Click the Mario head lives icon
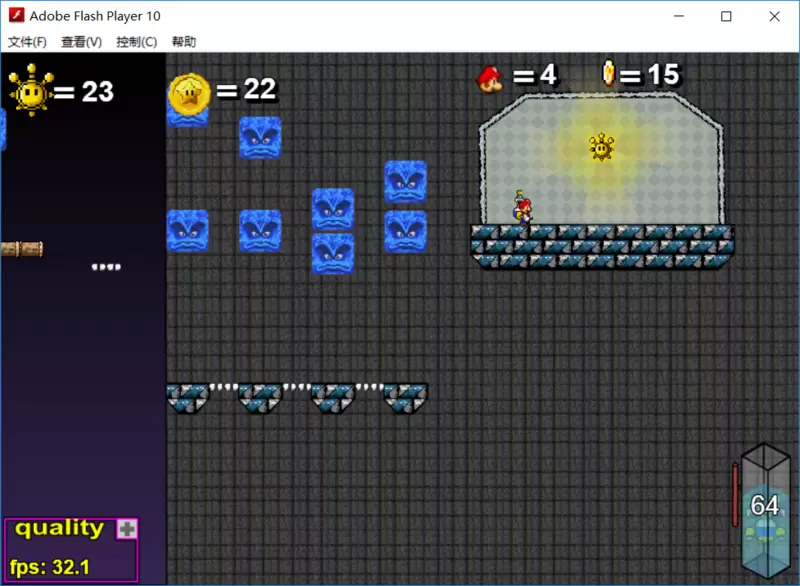 click(490, 79)
